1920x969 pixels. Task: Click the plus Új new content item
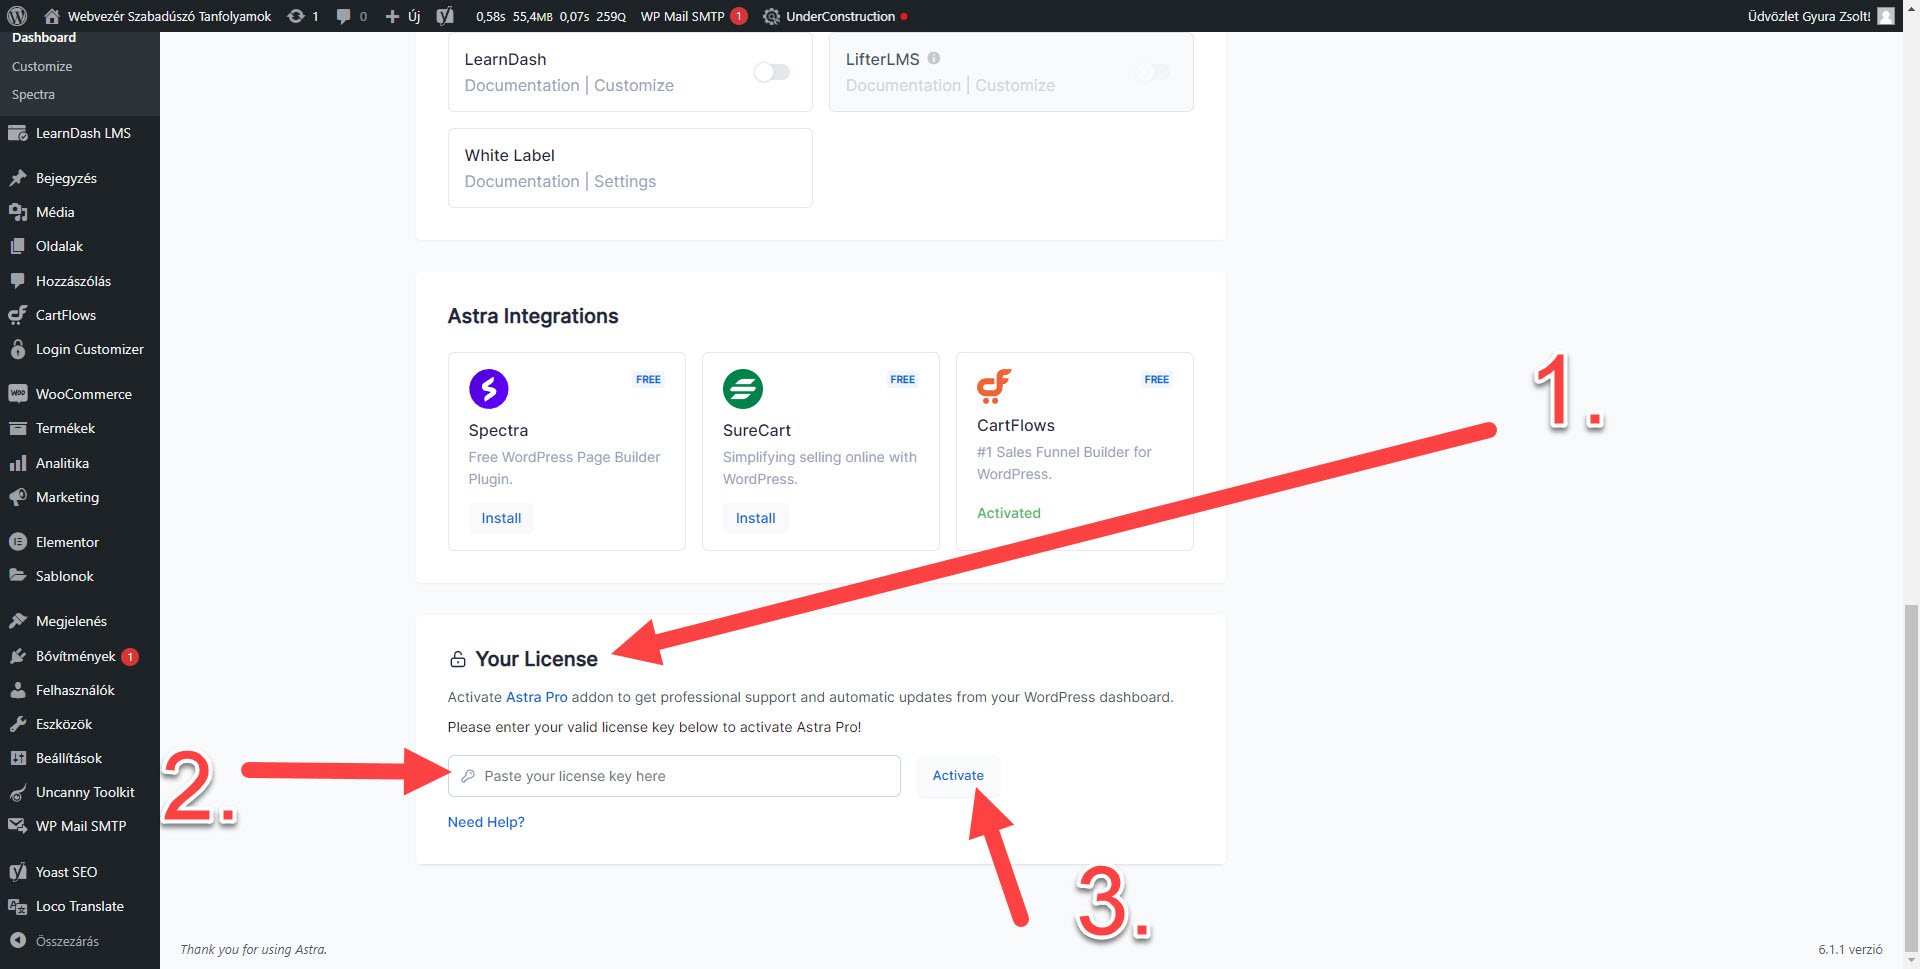pyautogui.click(x=402, y=16)
